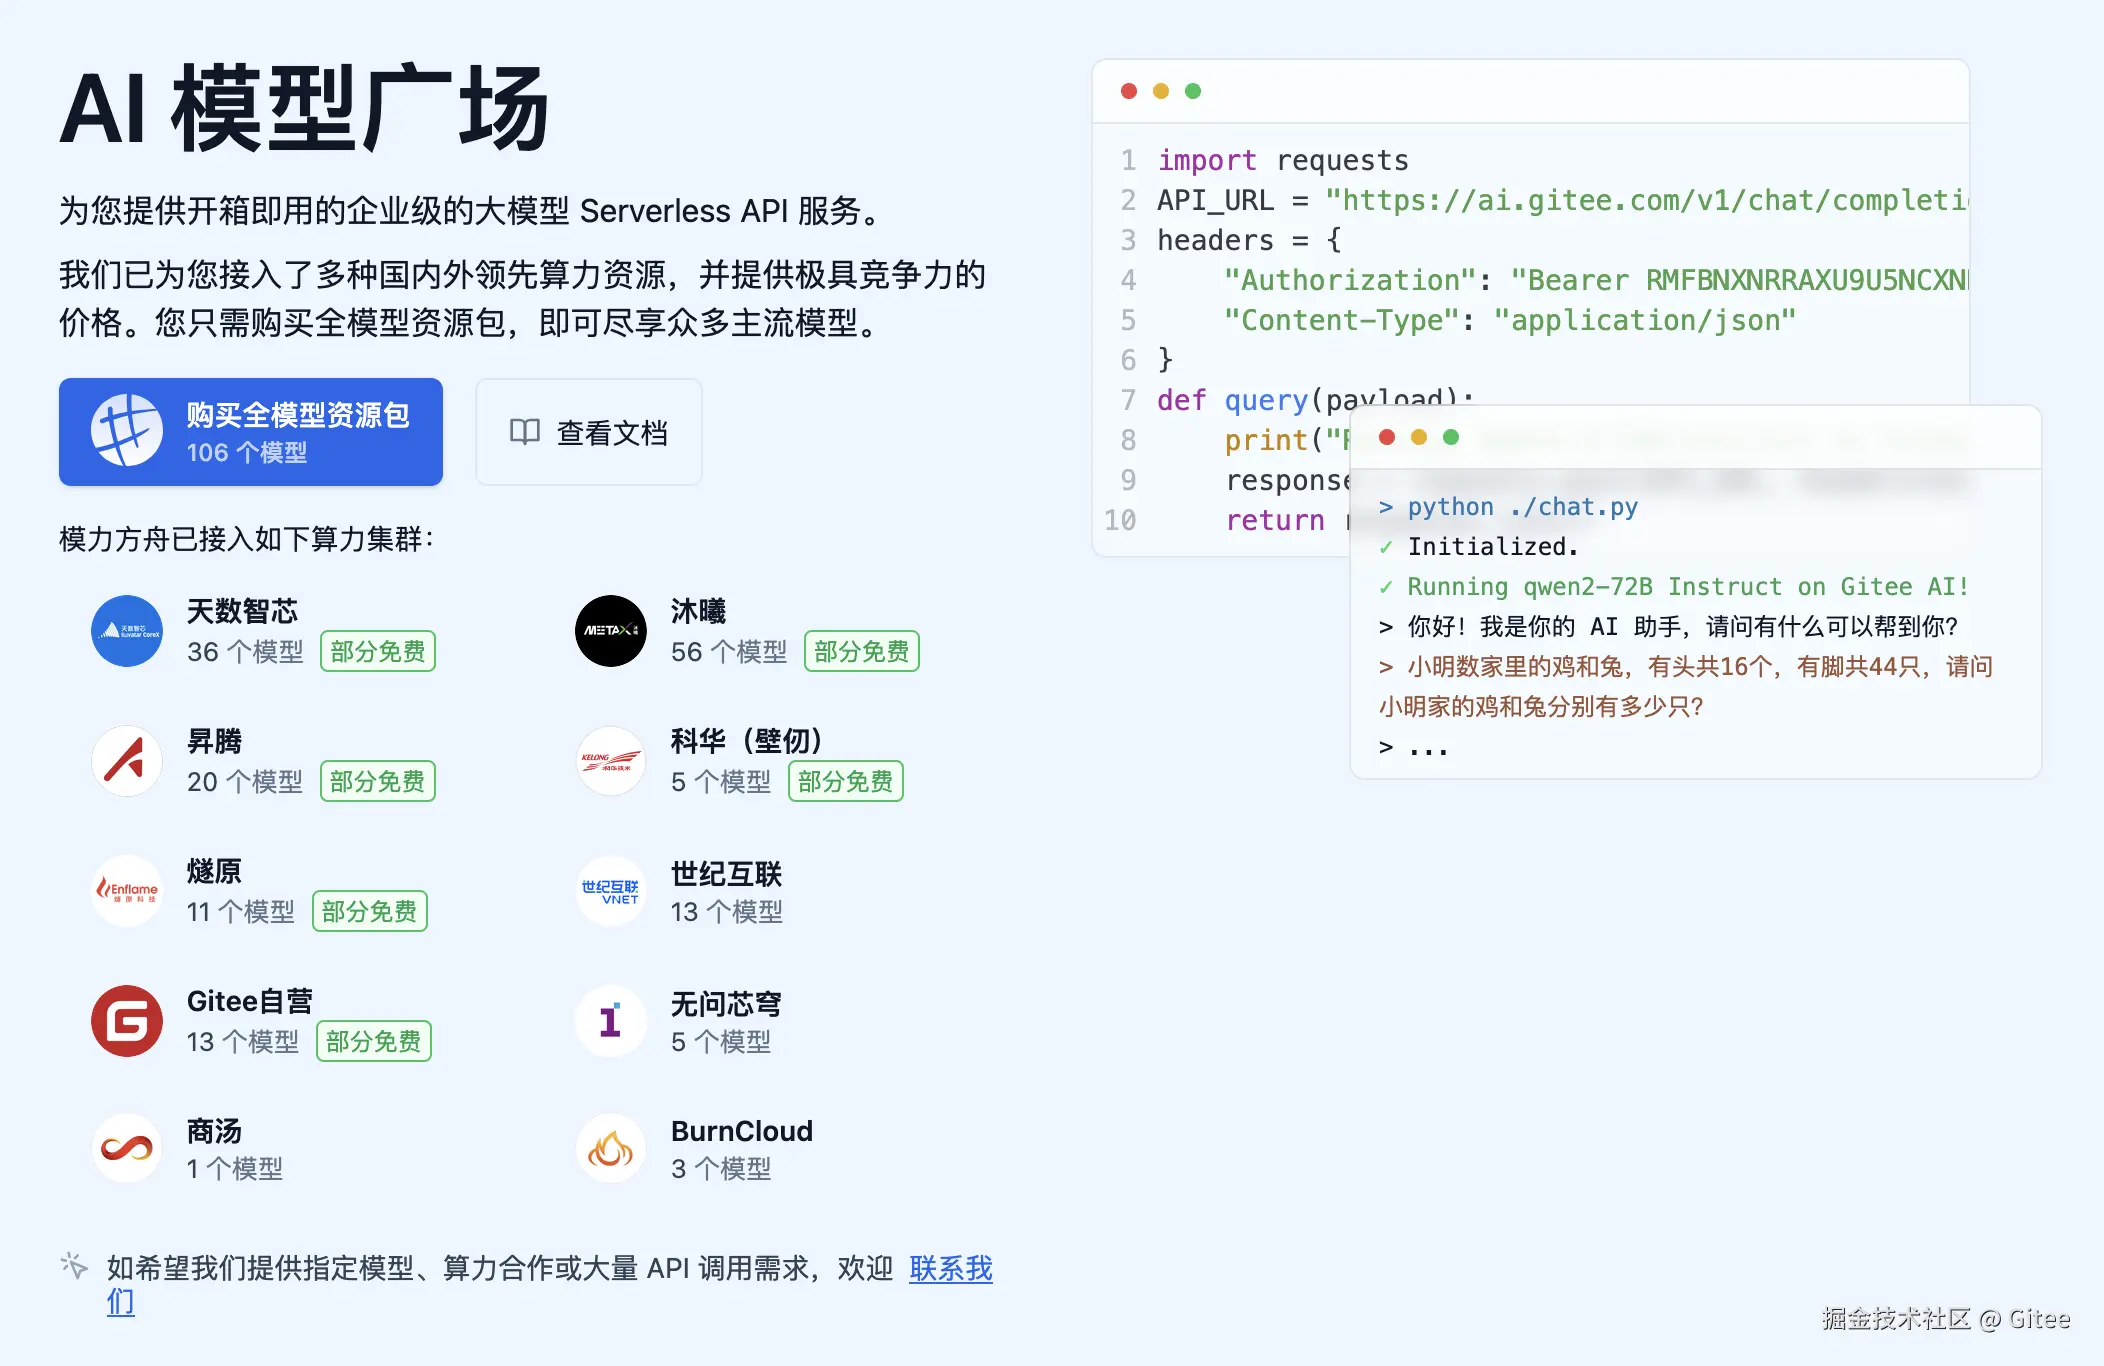The height and width of the screenshot is (1366, 2104).
Task: Click the book icon beside 查看文档
Action: 524,432
